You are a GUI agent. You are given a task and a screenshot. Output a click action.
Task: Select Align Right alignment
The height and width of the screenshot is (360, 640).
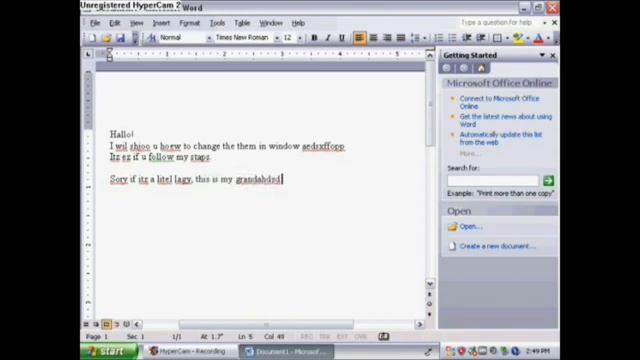(387, 38)
